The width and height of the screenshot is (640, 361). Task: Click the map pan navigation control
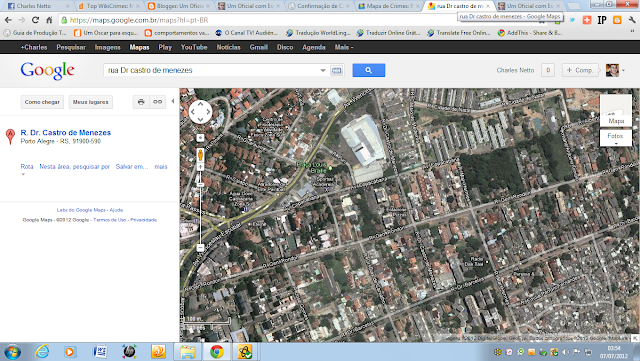coord(200,112)
